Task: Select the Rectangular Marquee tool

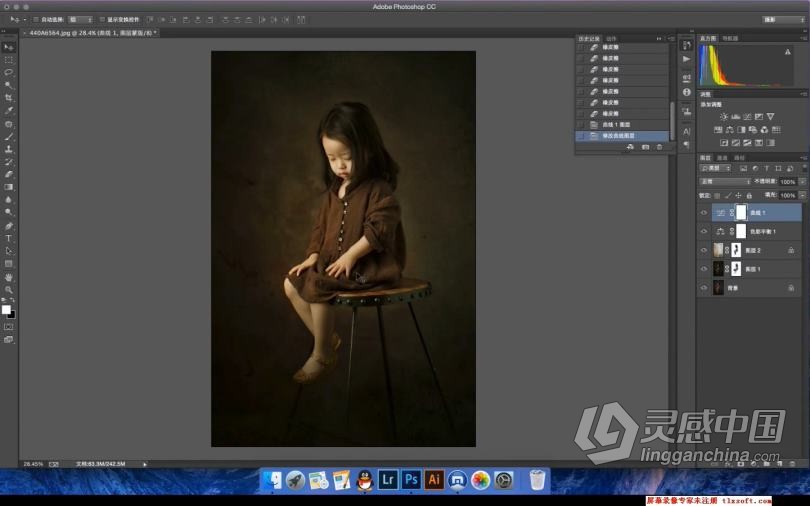Action: (x=8, y=60)
